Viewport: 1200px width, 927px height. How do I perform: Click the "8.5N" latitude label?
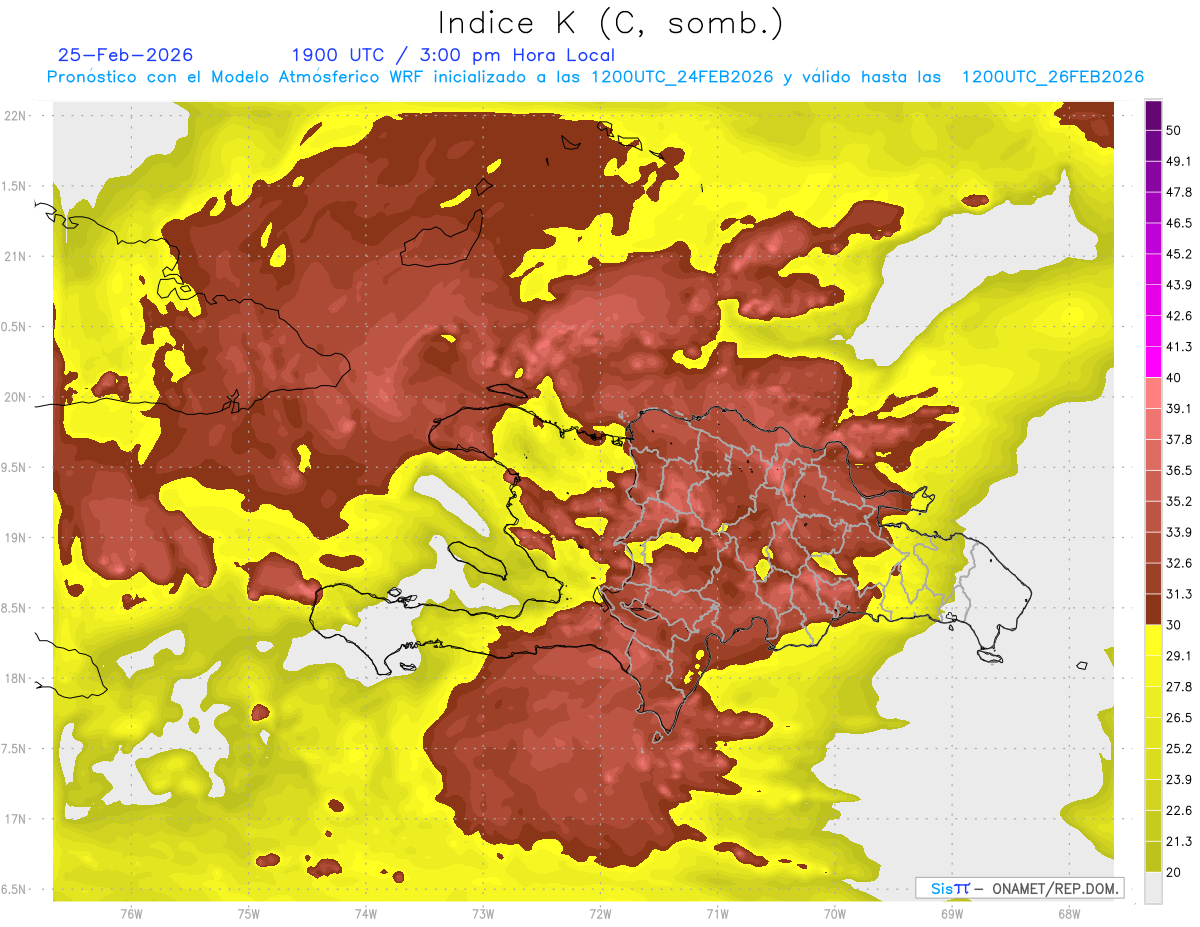pyautogui.click(x=15, y=608)
